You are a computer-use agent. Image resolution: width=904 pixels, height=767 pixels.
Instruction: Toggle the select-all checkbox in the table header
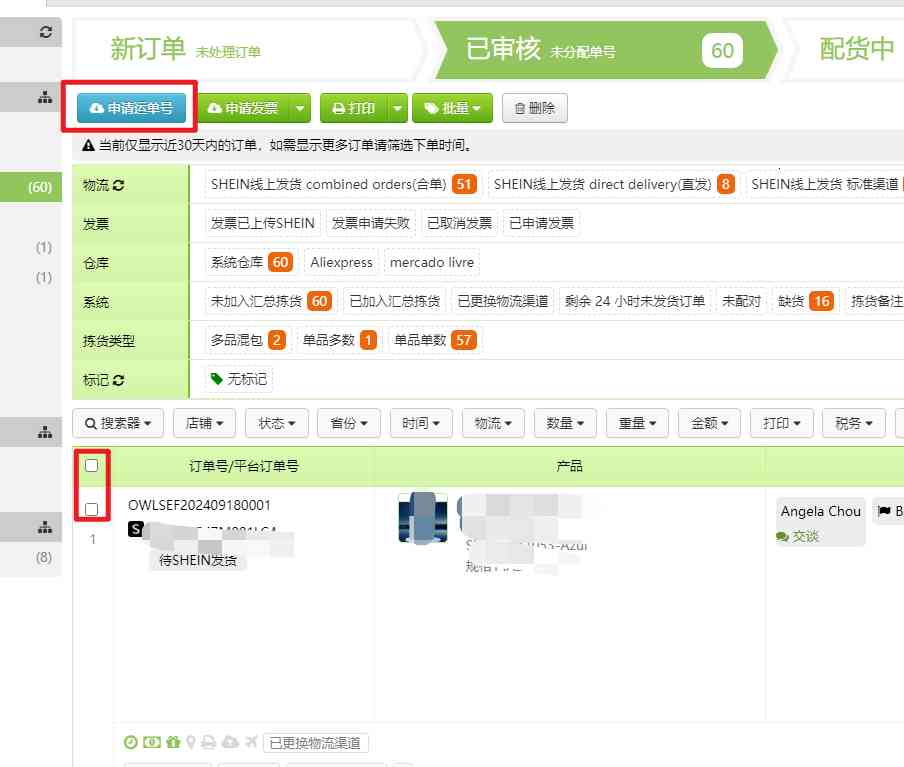coord(91,465)
